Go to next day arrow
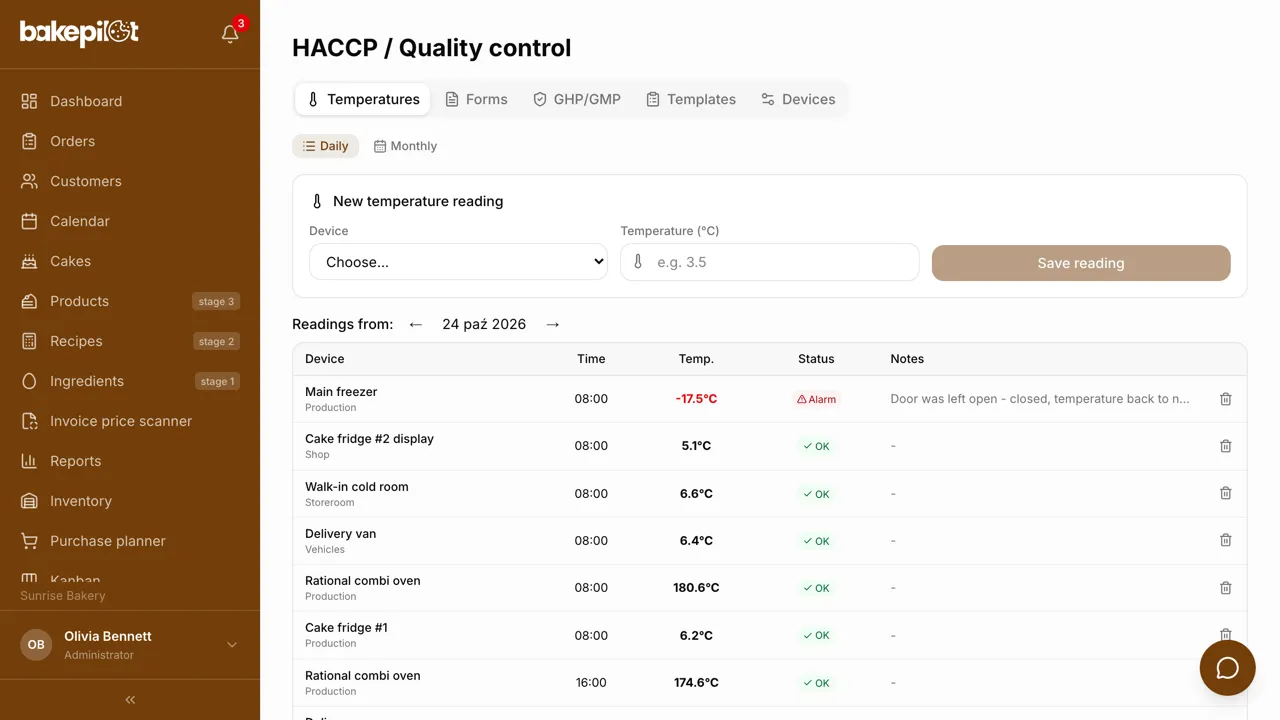The image size is (1280, 720). [x=553, y=324]
